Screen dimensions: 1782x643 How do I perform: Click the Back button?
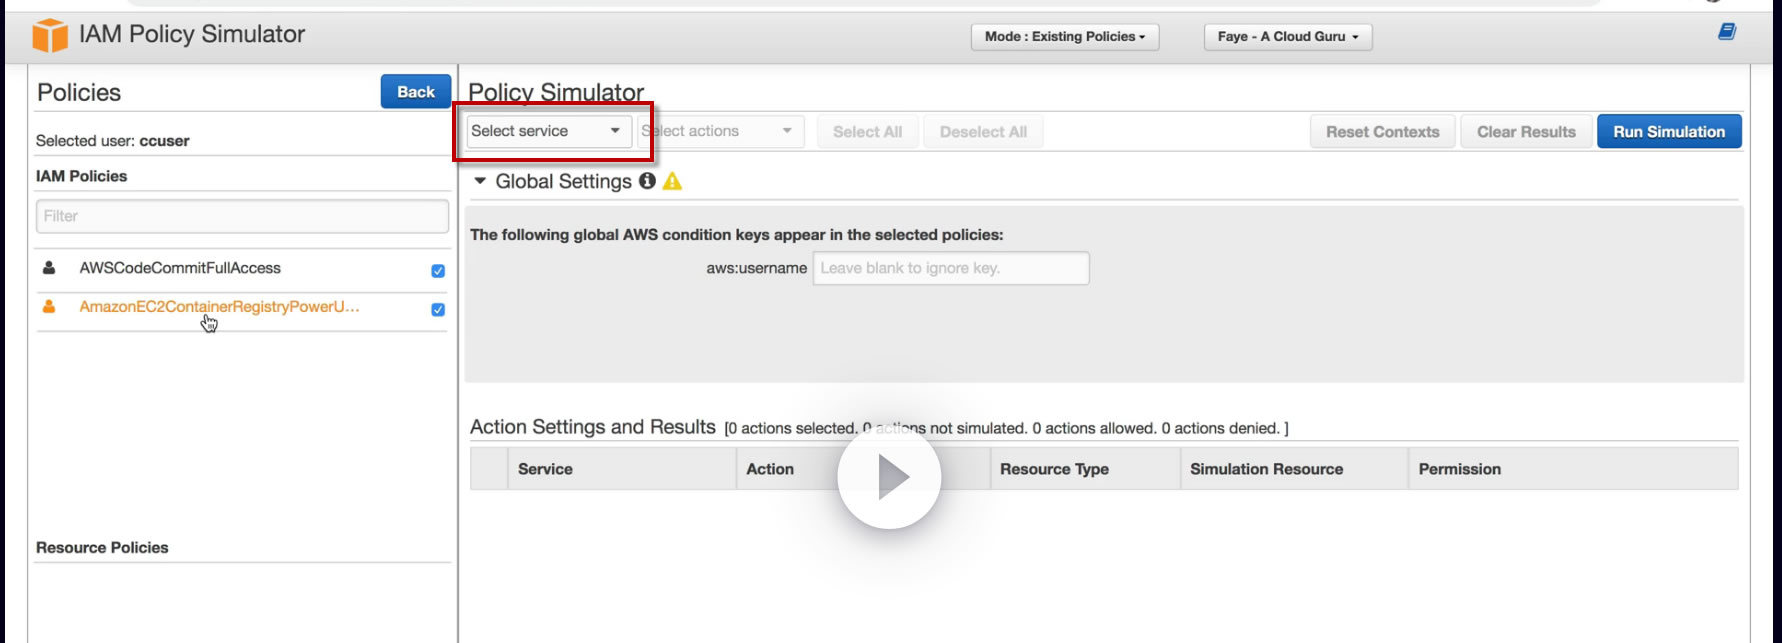click(x=416, y=92)
